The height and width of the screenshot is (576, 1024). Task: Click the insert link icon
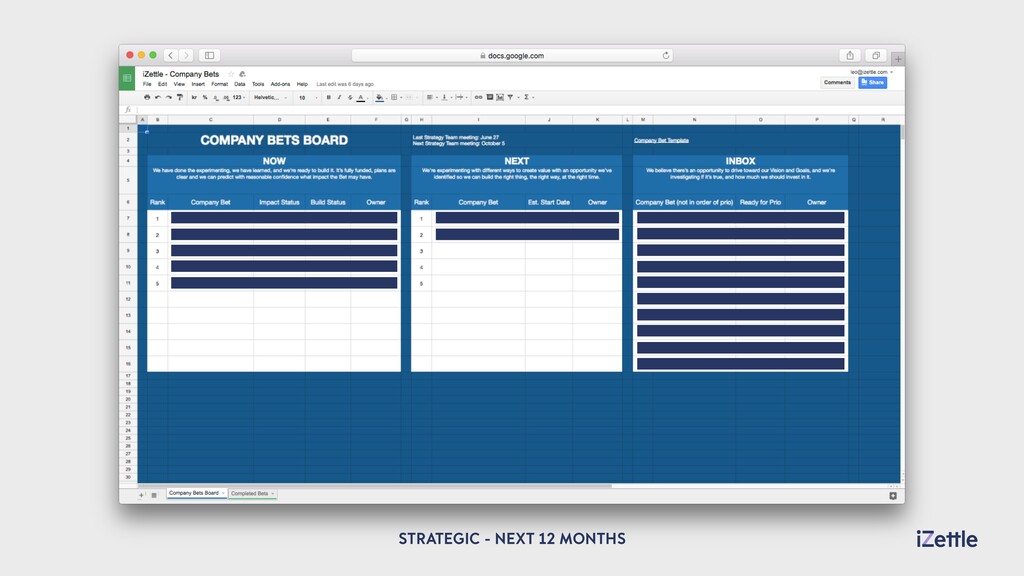(478, 97)
